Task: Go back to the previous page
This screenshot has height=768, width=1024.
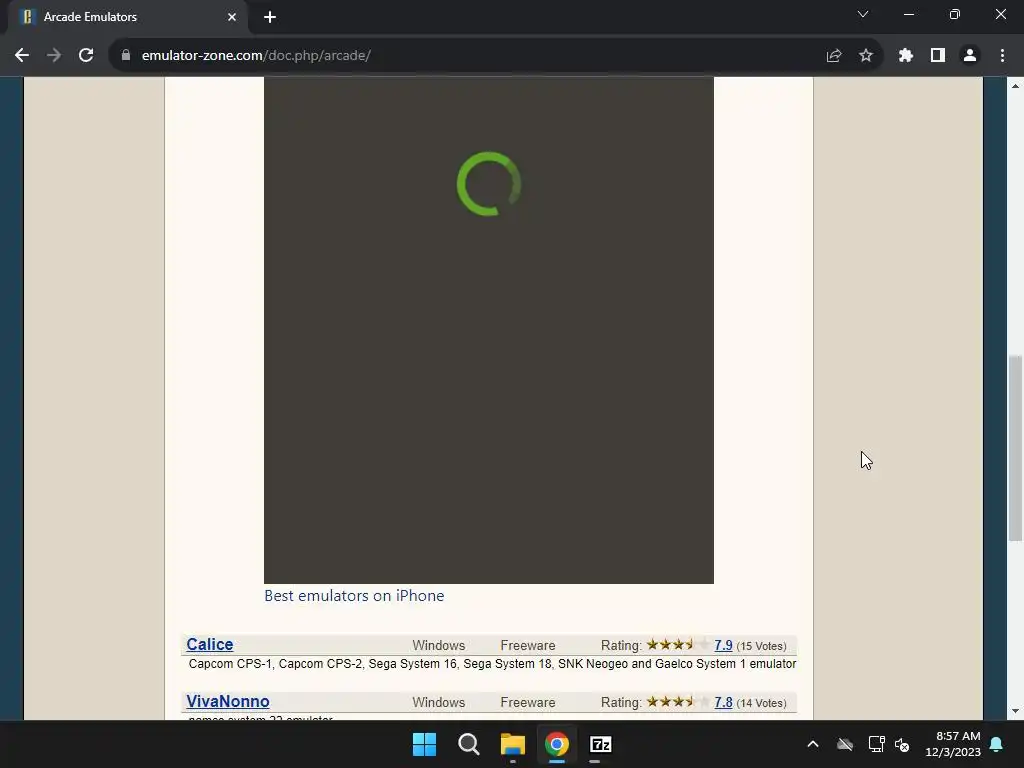Action: click(22, 56)
